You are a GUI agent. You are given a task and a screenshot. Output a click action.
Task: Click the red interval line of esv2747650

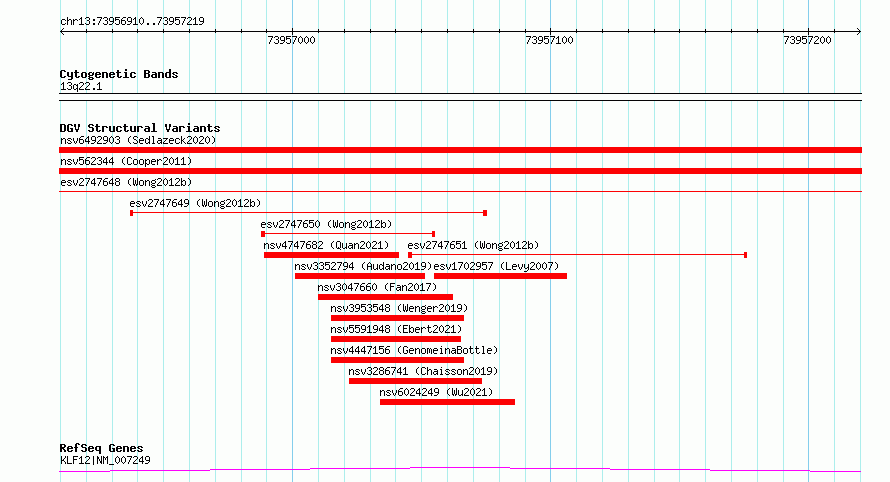(x=348, y=234)
